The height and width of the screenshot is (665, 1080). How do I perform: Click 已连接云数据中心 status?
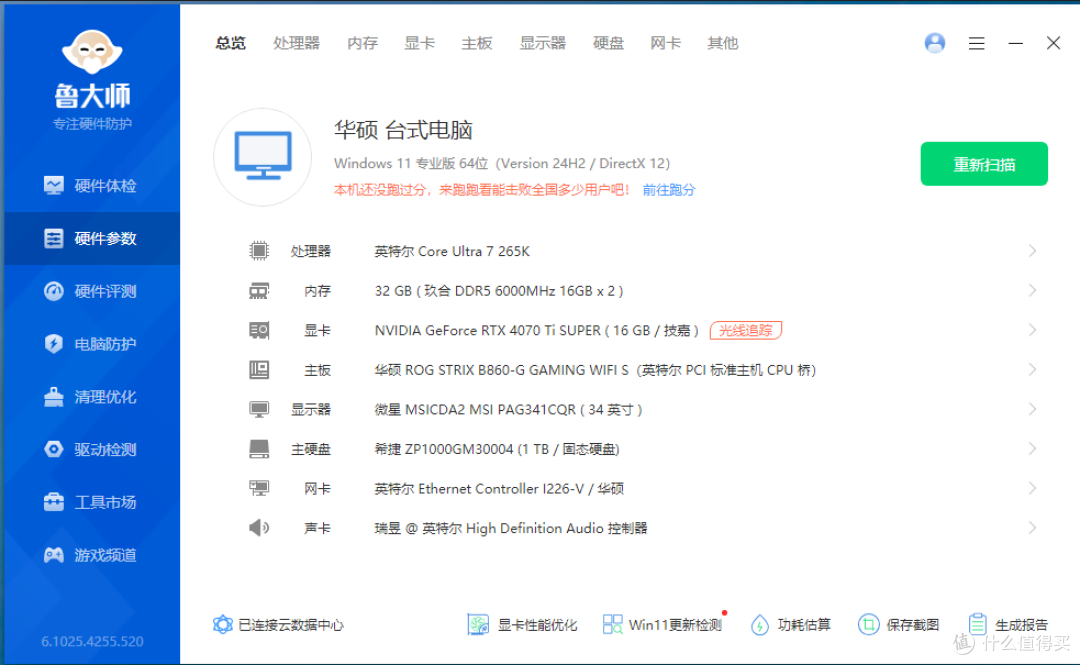(278, 624)
